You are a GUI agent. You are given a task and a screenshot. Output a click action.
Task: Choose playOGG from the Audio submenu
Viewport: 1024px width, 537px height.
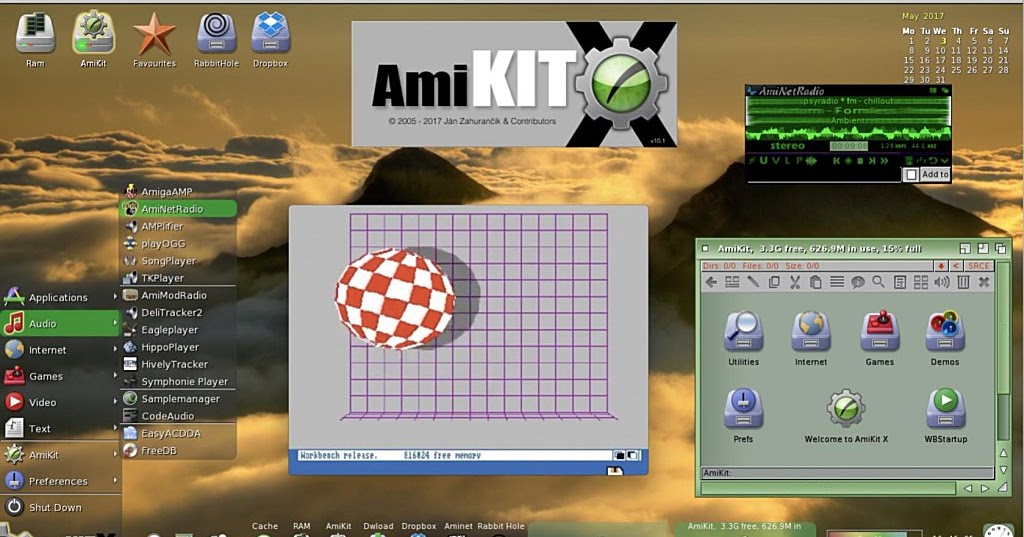pos(178,244)
